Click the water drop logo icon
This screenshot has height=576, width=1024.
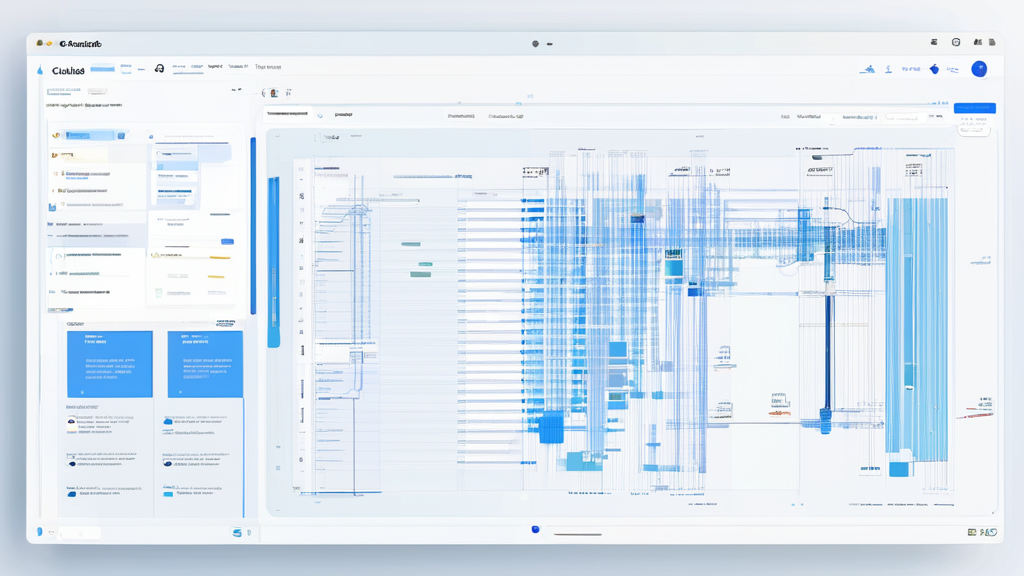click(x=40, y=70)
